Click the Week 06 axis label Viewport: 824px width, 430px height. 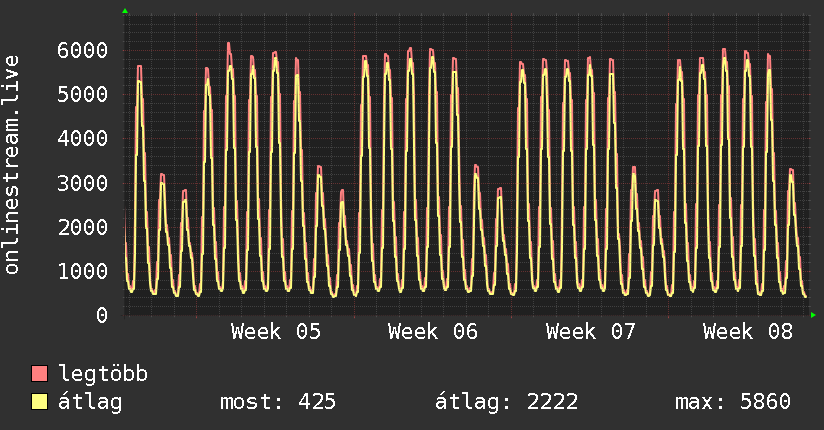[x=433, y=332]
